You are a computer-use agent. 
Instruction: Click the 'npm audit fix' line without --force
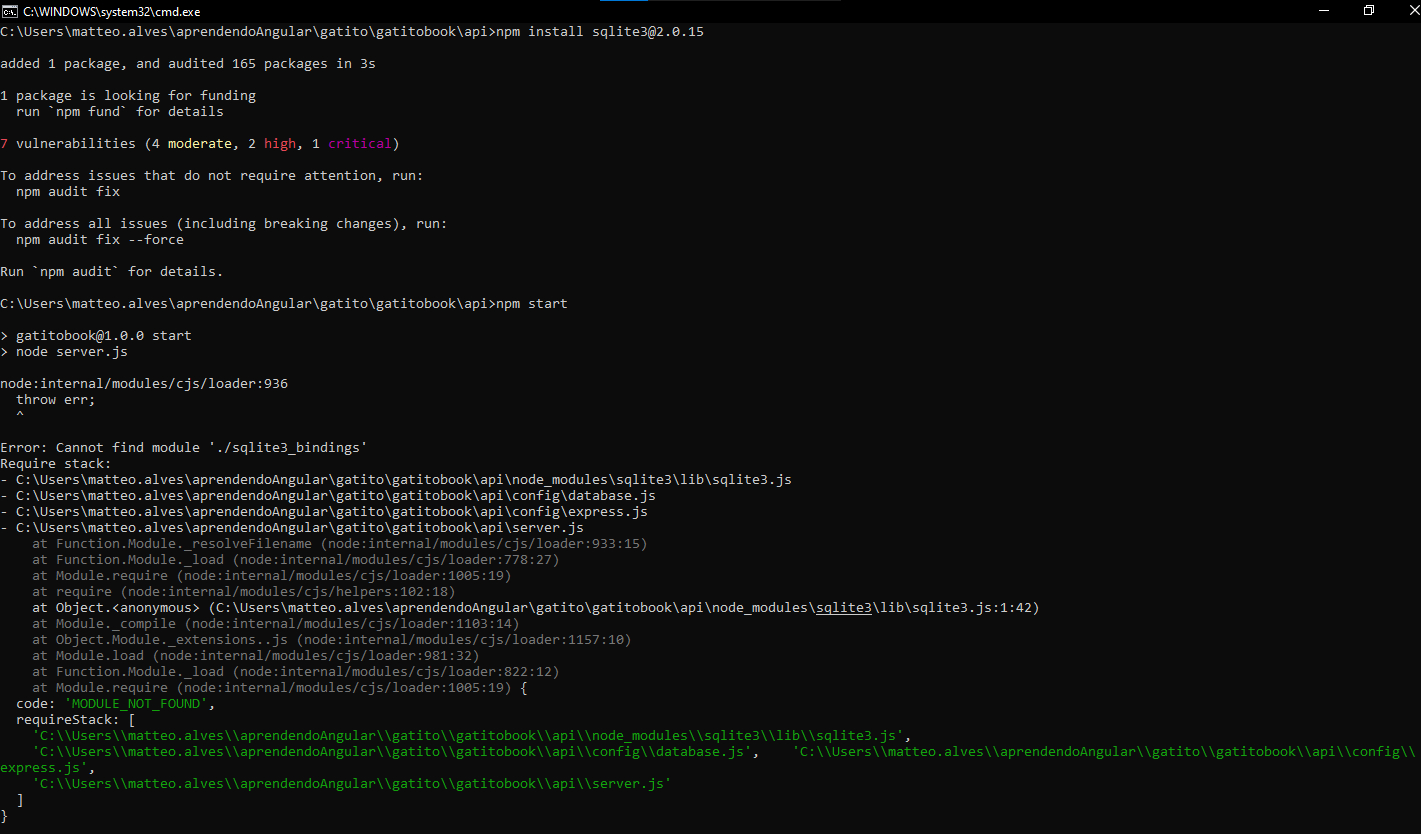(x=68, y=192)
